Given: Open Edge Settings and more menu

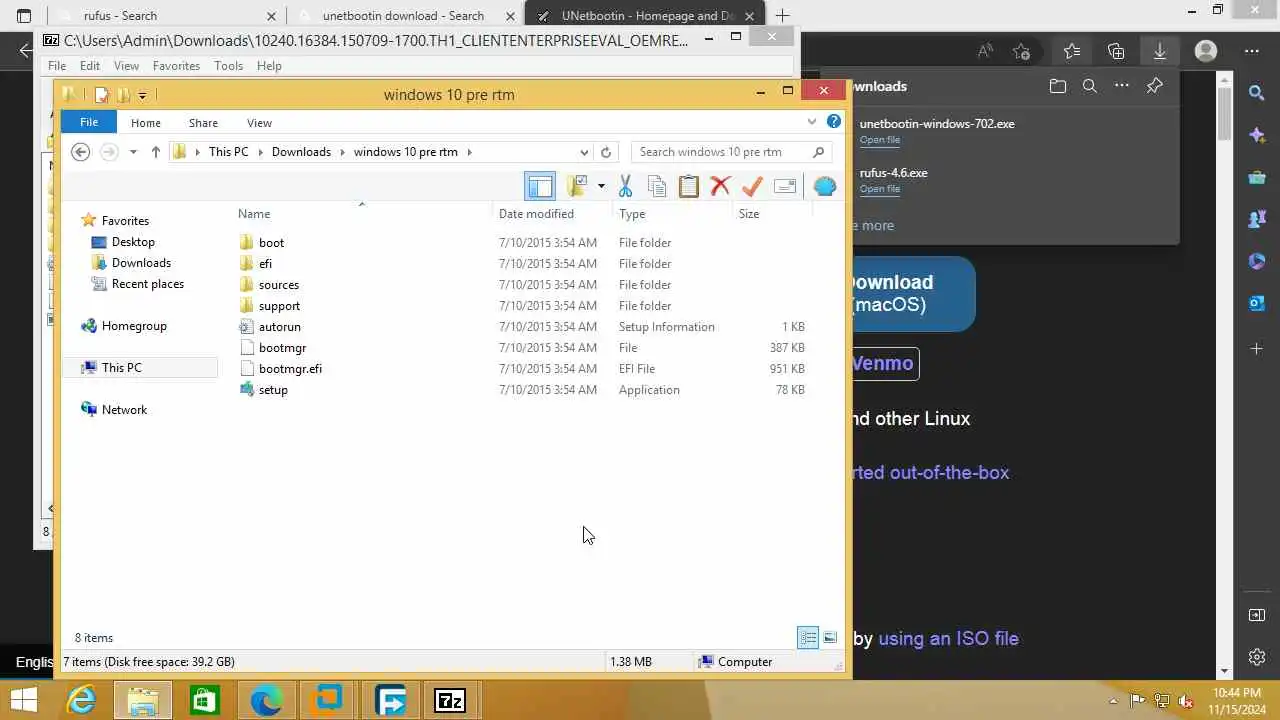Looking at the screenshot, I should (1252, 51).
